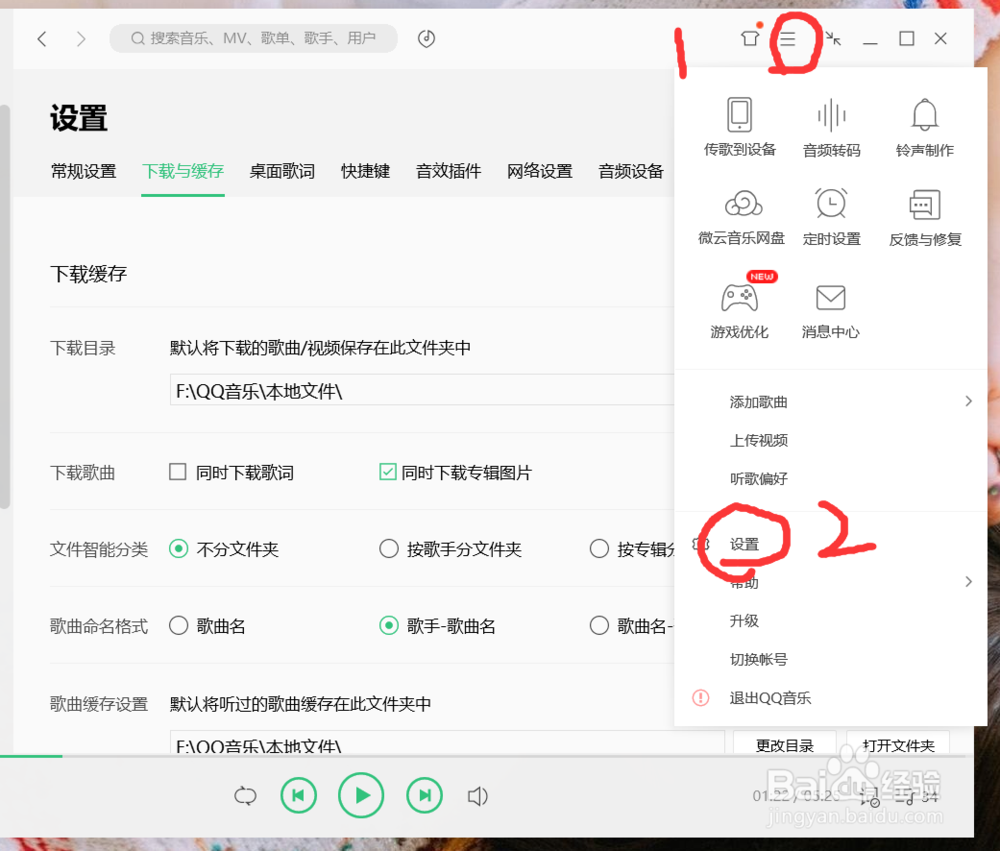
Task: Choose 上传视频 in the menu
Action: coord(759,440)
